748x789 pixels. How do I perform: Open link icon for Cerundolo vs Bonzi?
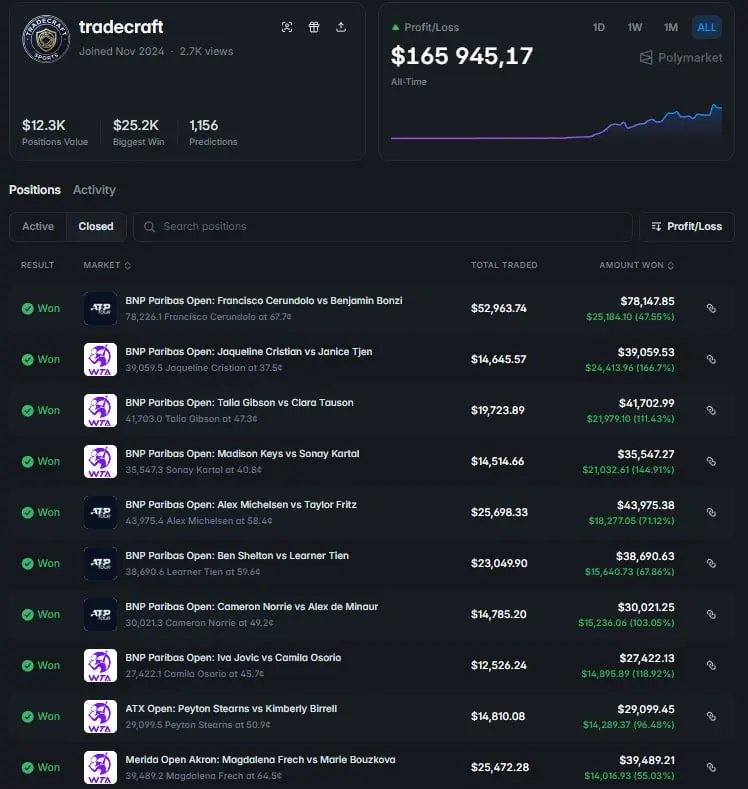click(711, 308)
